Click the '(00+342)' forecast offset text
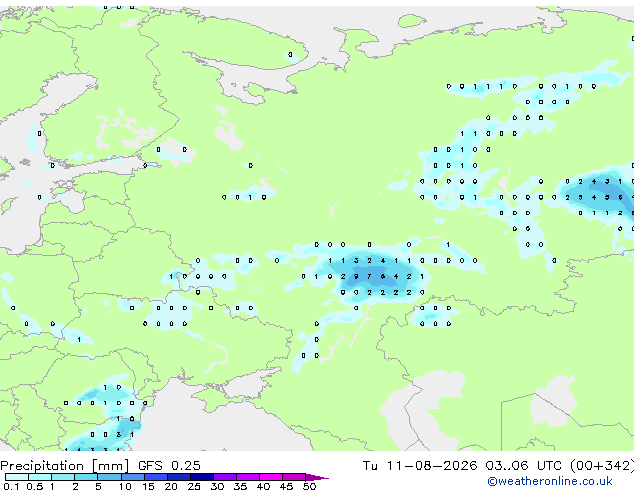This screenshot has width=634, height=490. 602,466
